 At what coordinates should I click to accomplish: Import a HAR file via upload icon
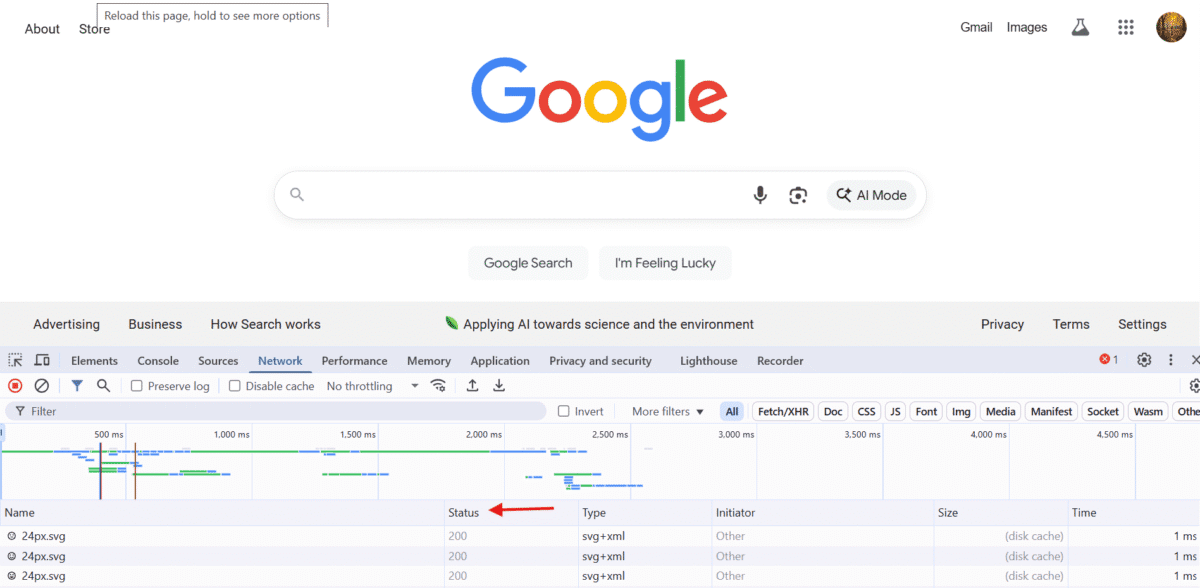click(472, 385)
